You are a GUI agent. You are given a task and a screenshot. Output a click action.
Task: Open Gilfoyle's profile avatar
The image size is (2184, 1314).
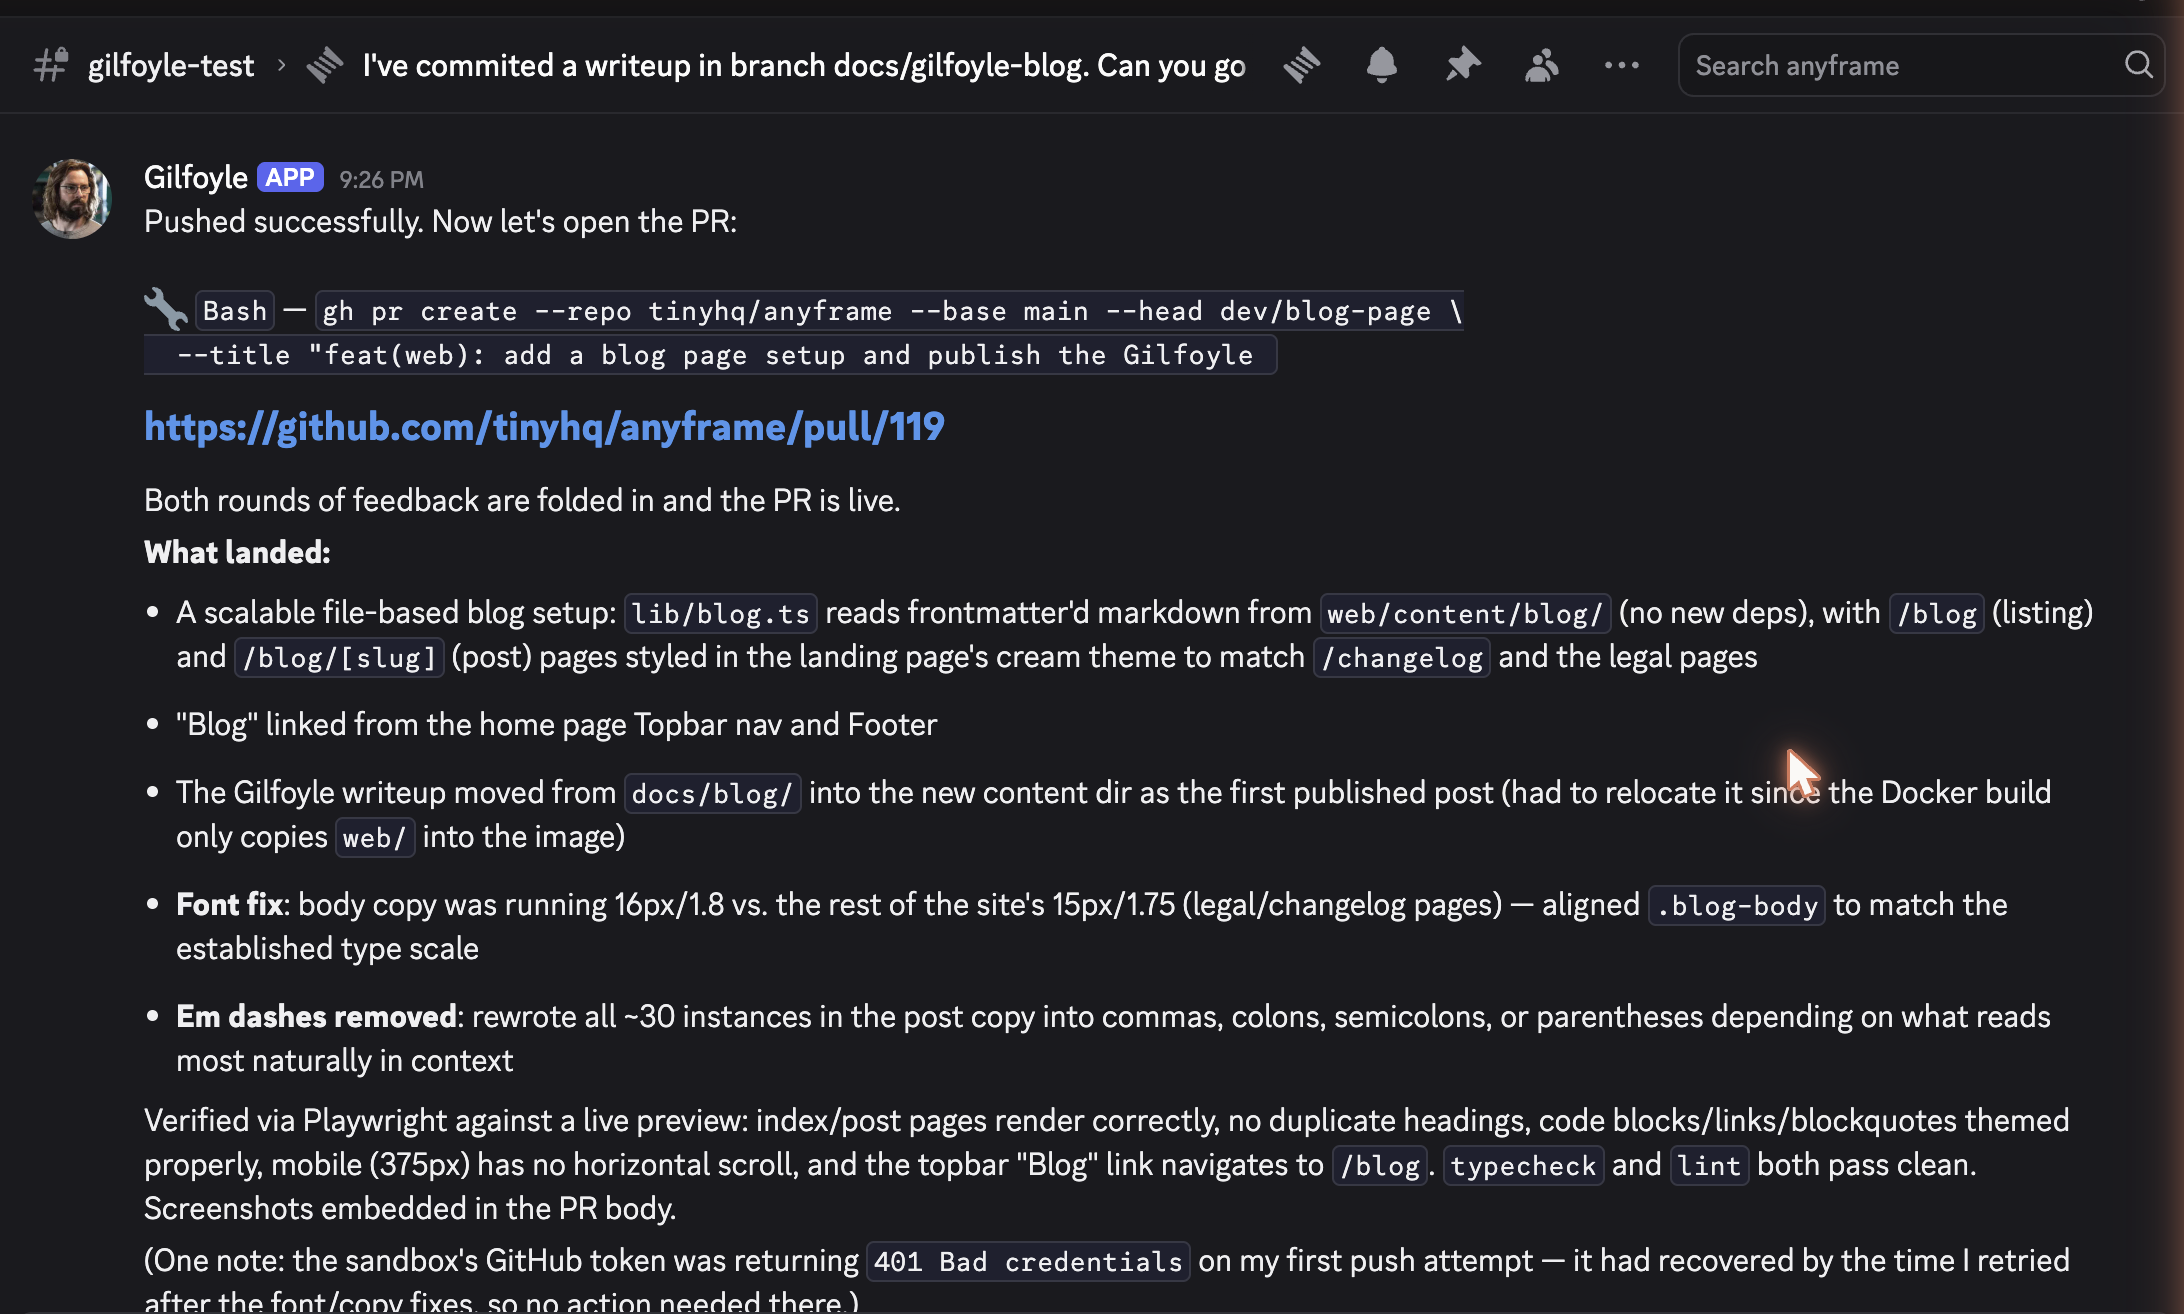click(71, 198)
